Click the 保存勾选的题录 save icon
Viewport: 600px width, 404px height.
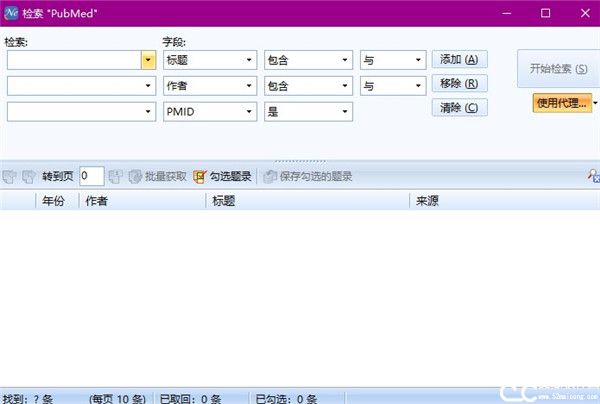pos(270,177)
